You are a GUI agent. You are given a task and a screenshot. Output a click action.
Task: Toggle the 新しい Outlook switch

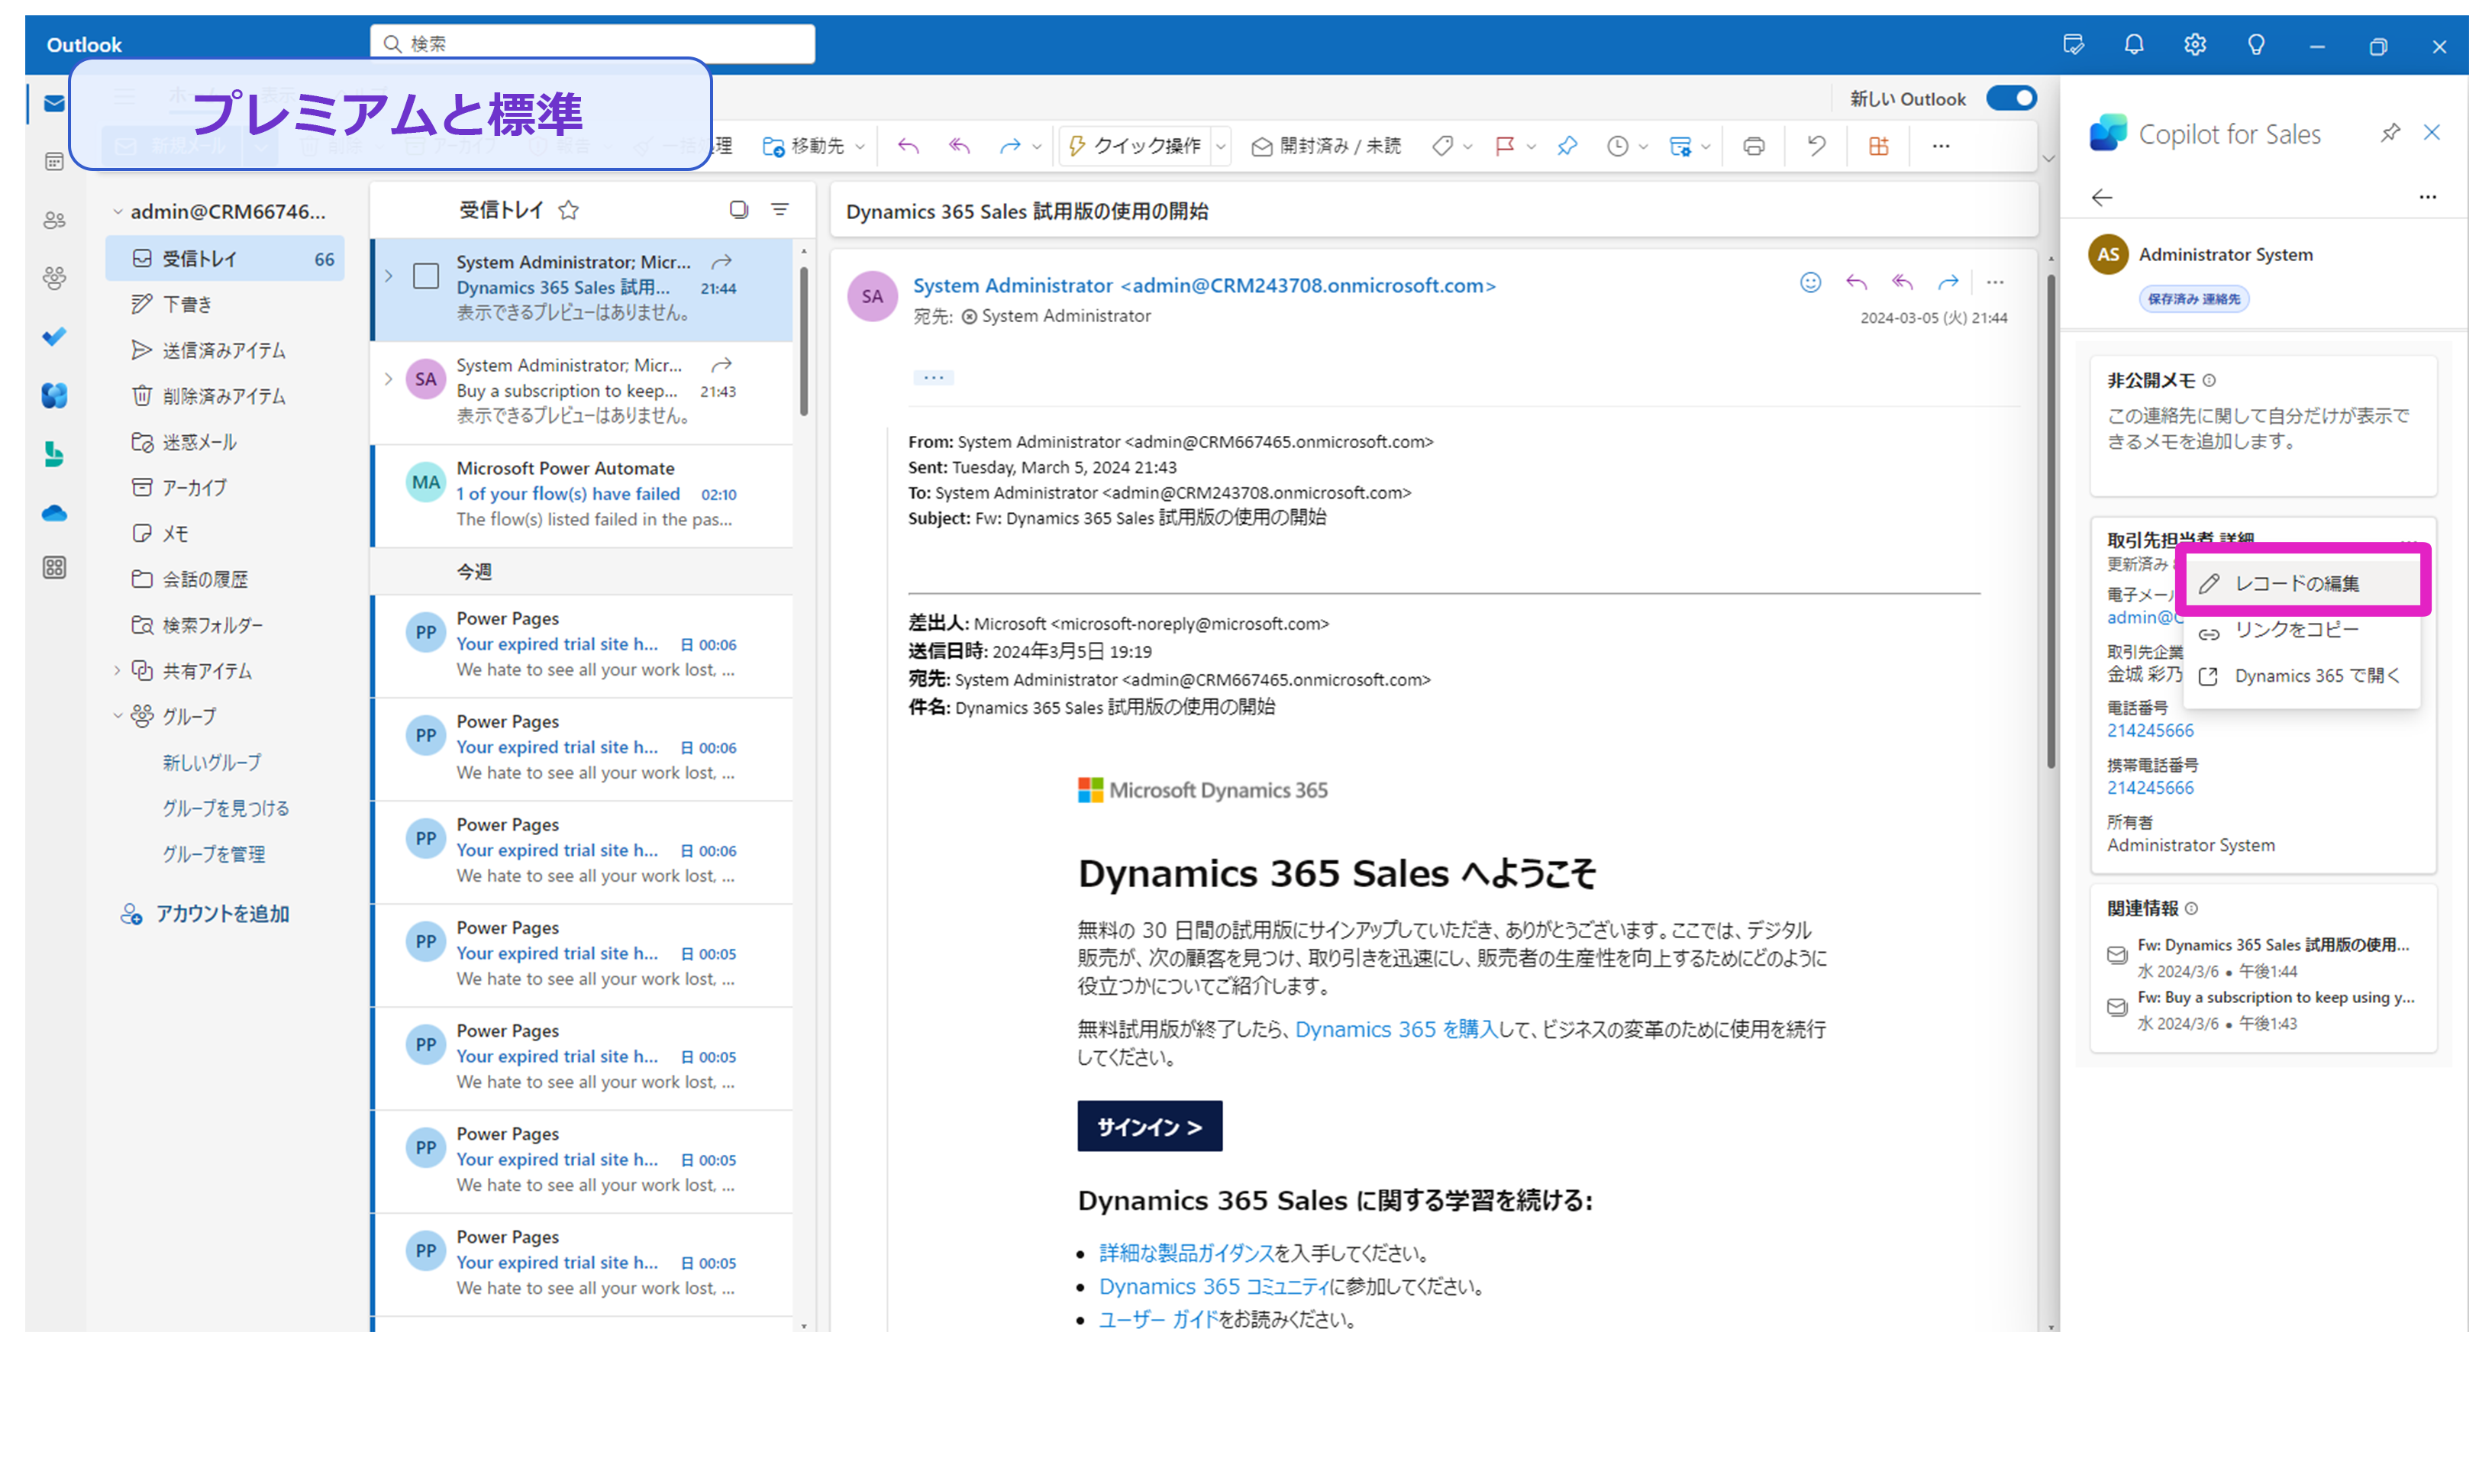(2011, 98)
